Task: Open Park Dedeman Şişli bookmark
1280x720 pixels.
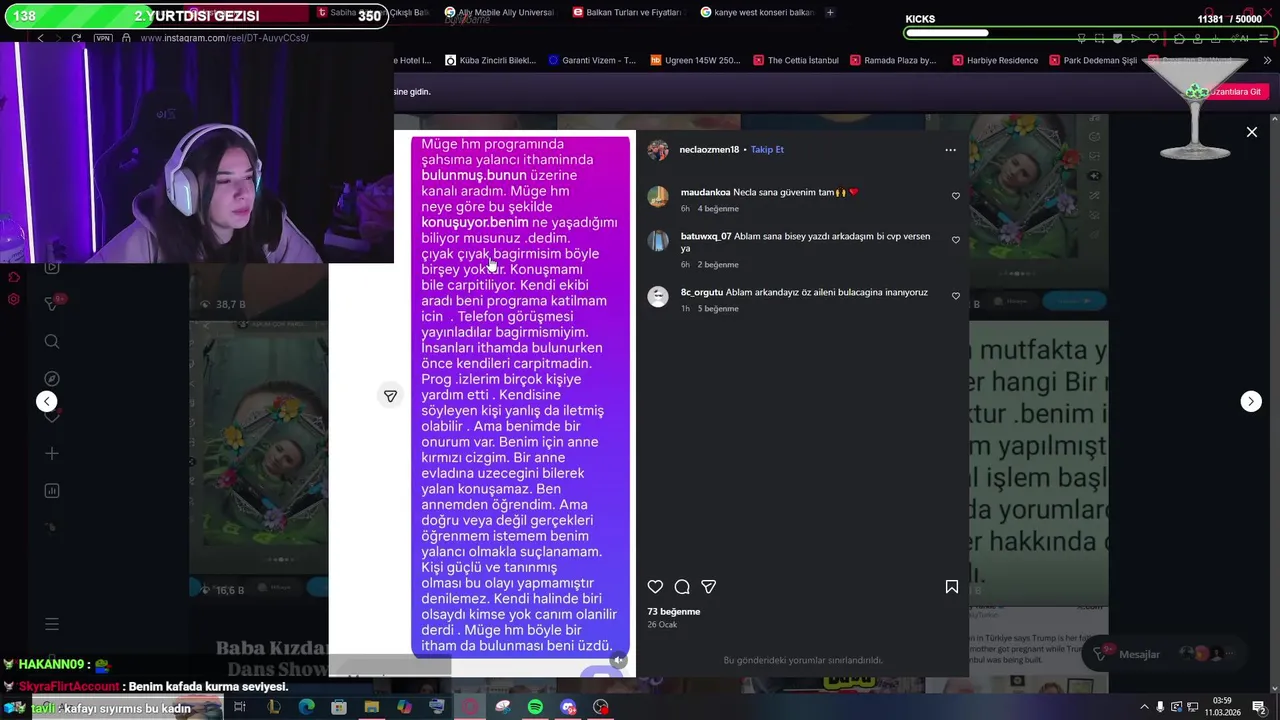Action: 1092,60
